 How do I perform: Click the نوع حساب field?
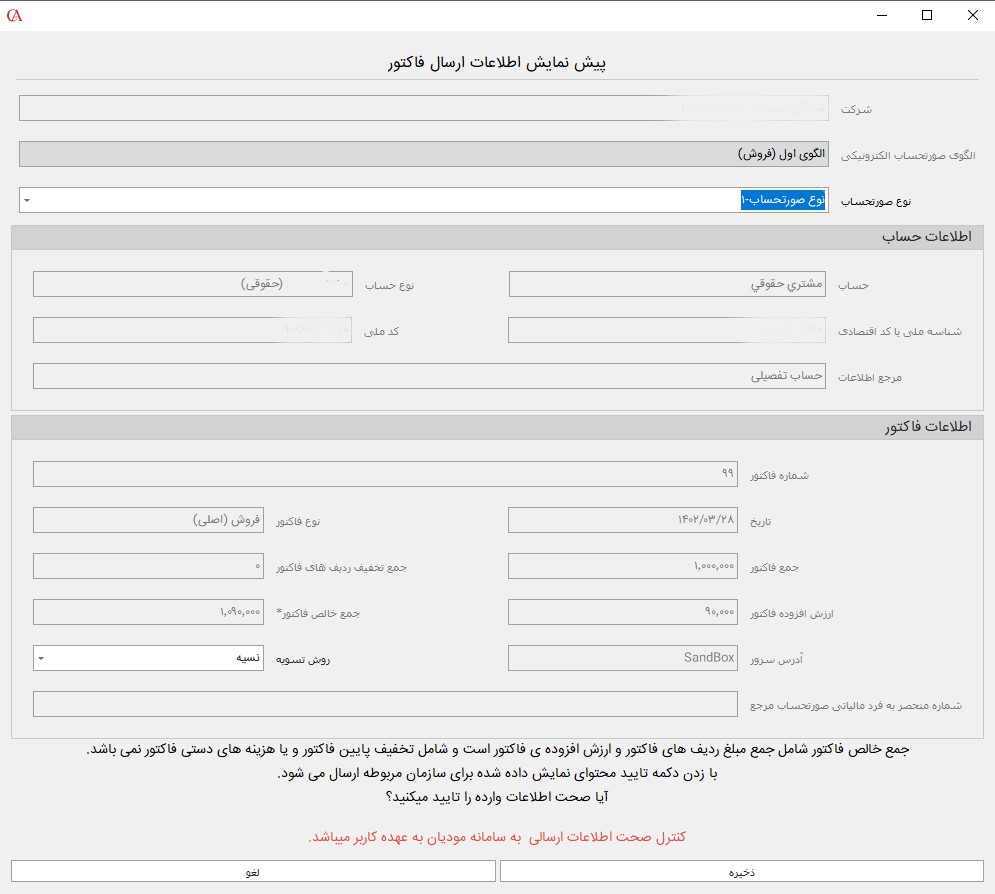(x=192, y=284)
